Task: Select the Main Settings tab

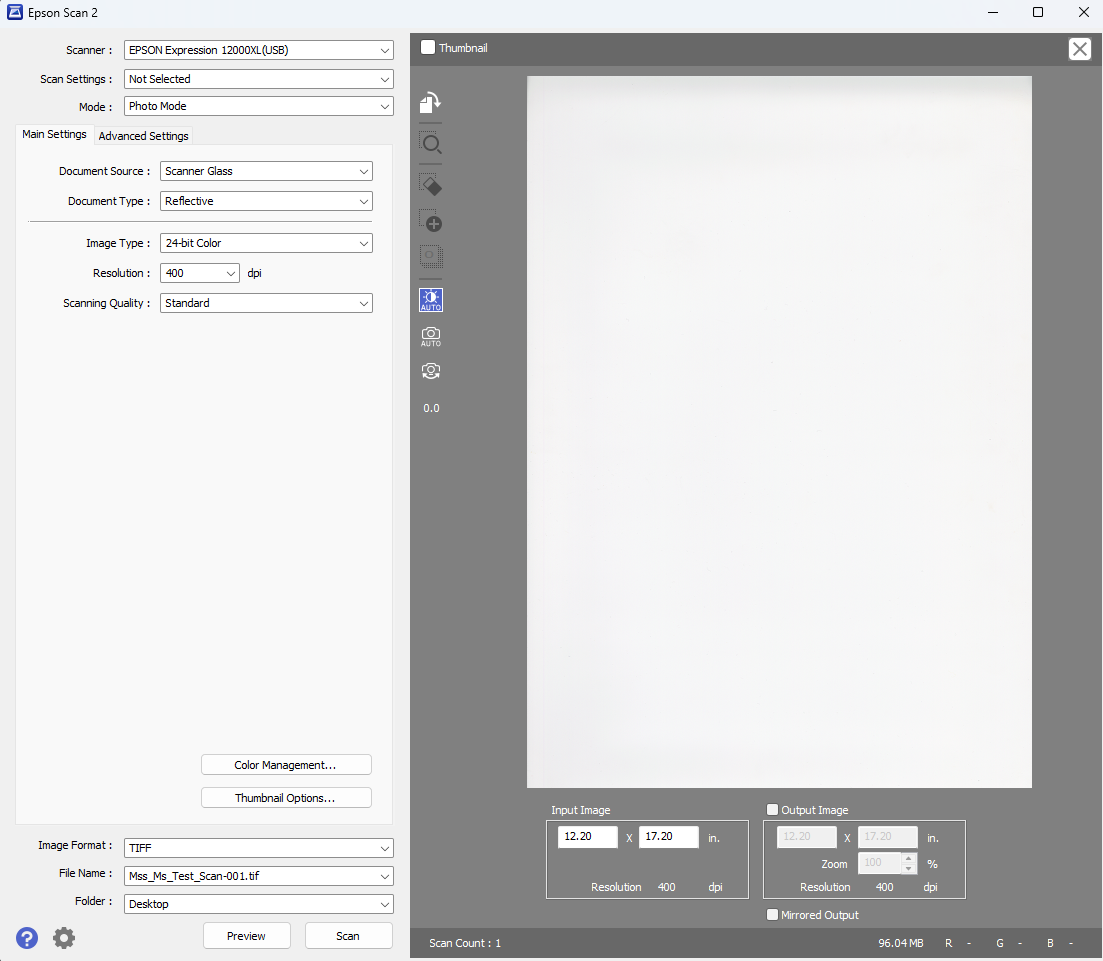Action: (54, 133)
